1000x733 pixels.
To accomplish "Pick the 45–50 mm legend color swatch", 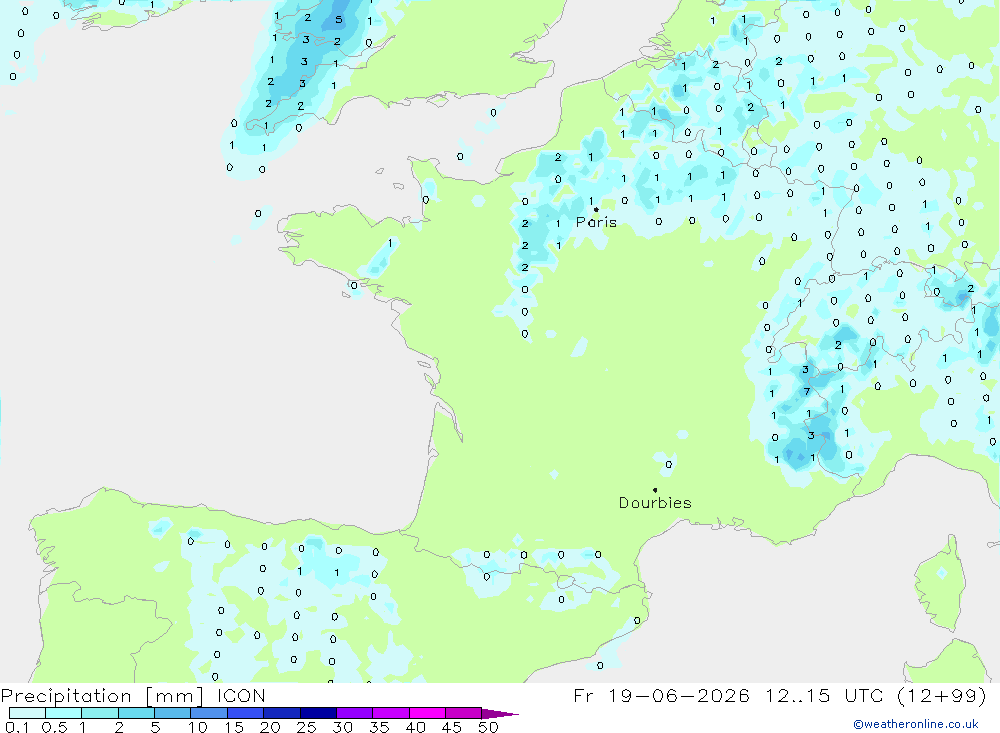I will pyautogui.click(x=463, y=713).
